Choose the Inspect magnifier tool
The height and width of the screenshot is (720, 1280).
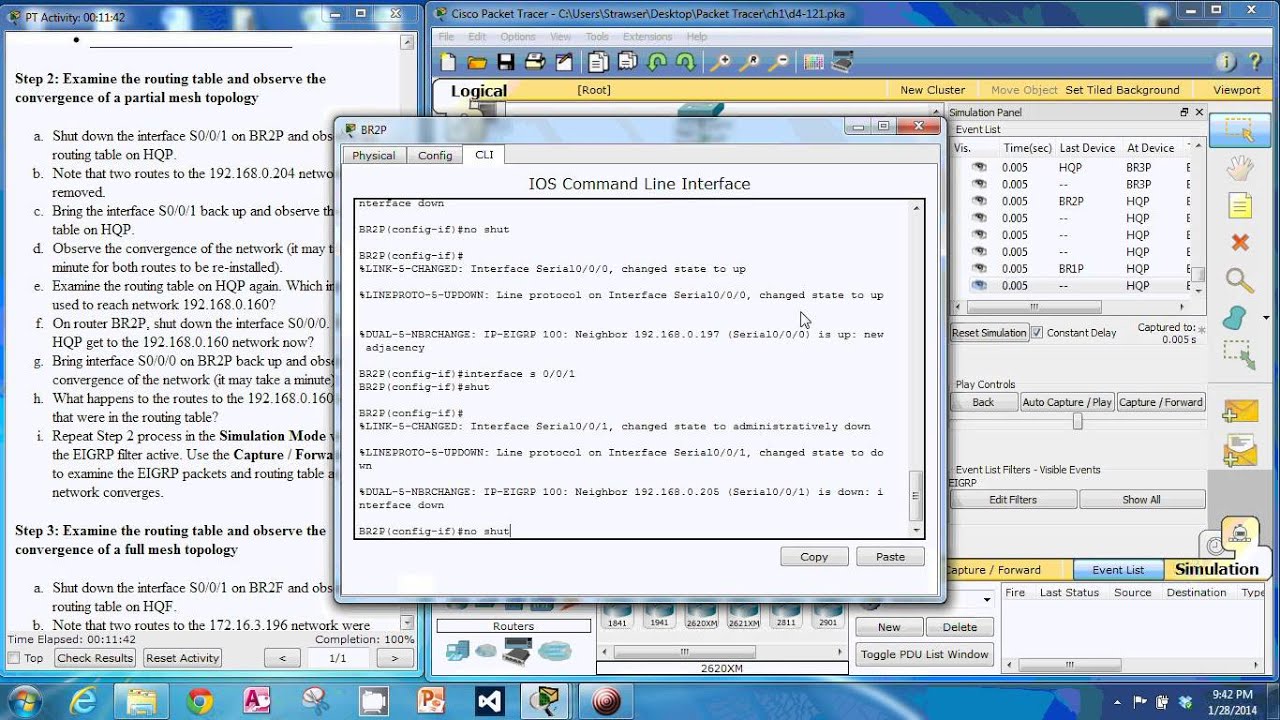pos(1240,281)
